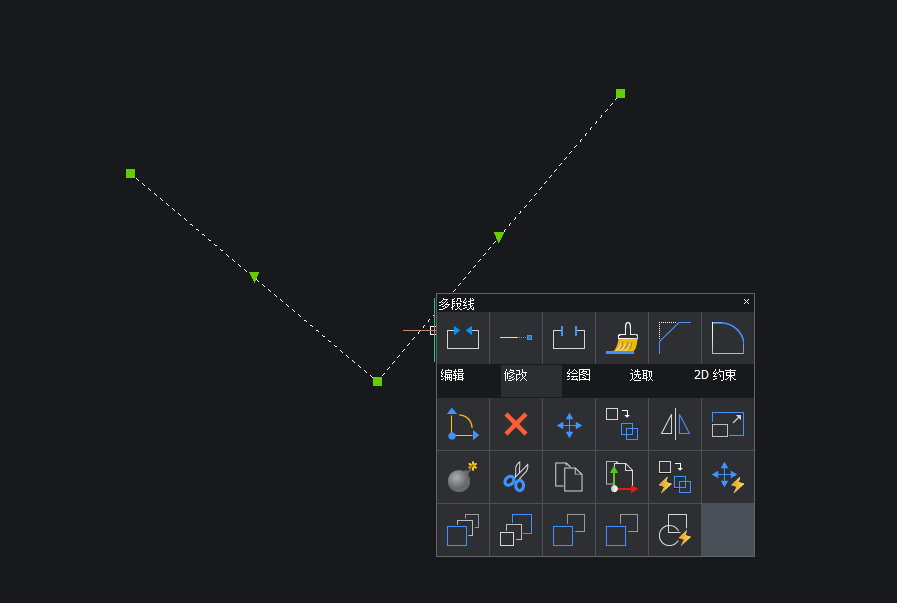This screenshot has width=897, height=603.
Task: Click the Move guided icon with lightning bolt
Action: (x=728, y=477)
